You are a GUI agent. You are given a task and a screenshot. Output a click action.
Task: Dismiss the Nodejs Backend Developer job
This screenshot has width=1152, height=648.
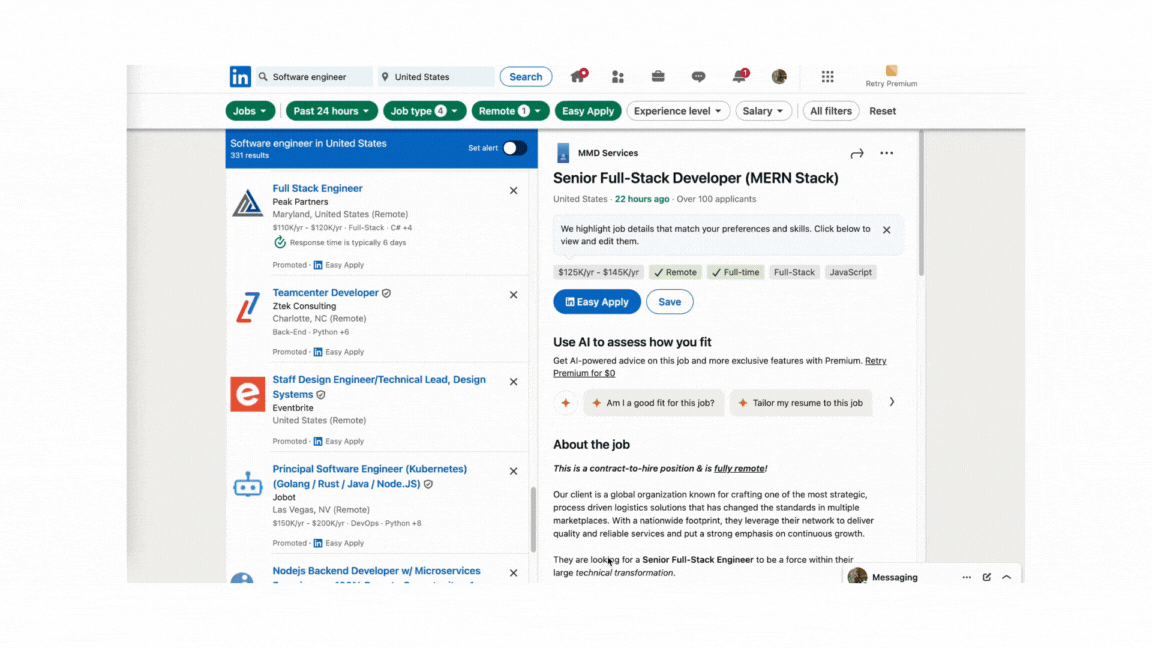[x=514, y=573]
